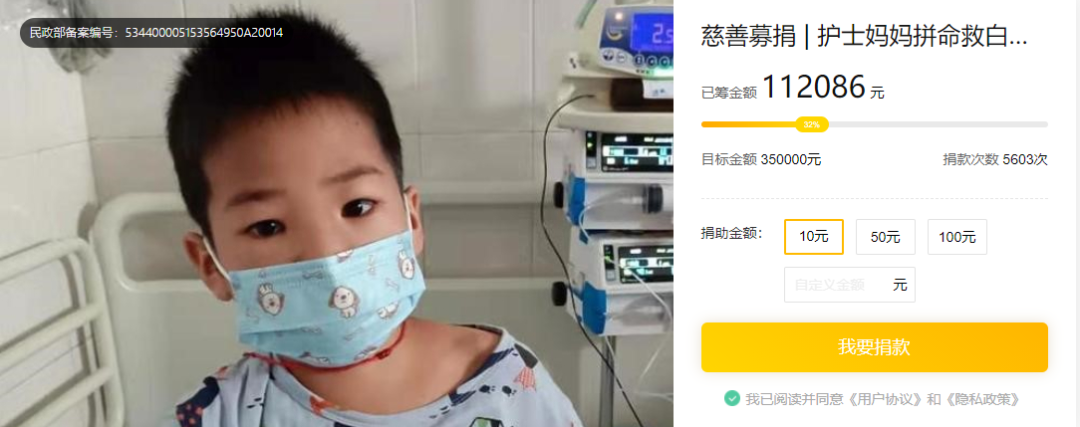This screenshot has height=427, width=1080.
Task: Click the 已筹金额 label
Action: (x=729, y=93)
